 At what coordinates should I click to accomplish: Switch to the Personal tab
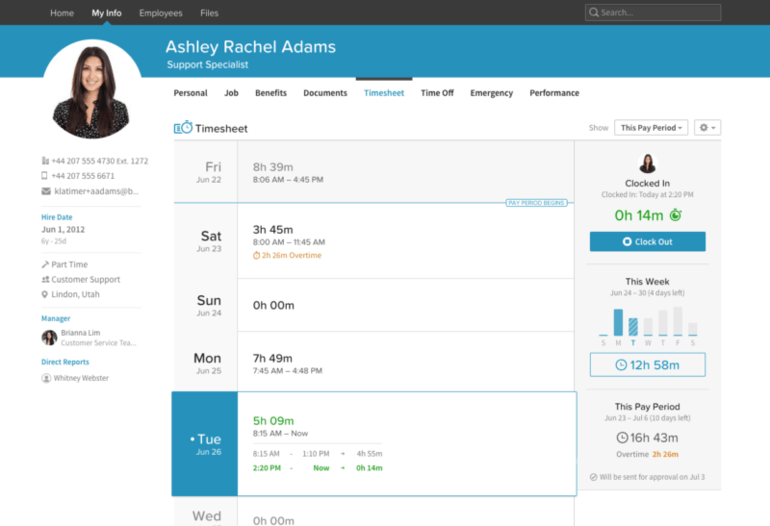pyautogui.click(x=191, y=93)
